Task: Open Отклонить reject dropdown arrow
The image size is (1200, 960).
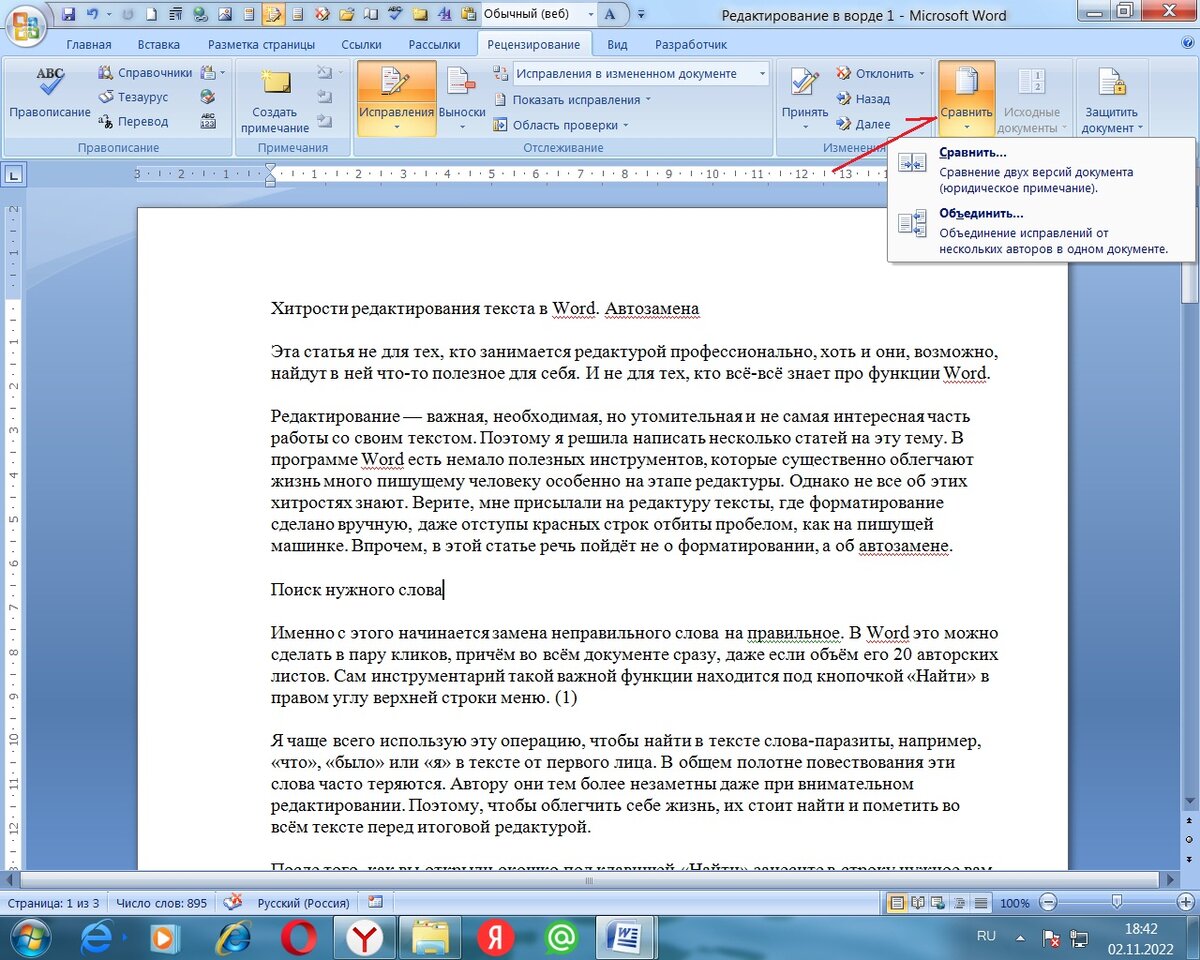Action: tap(921, 74)
